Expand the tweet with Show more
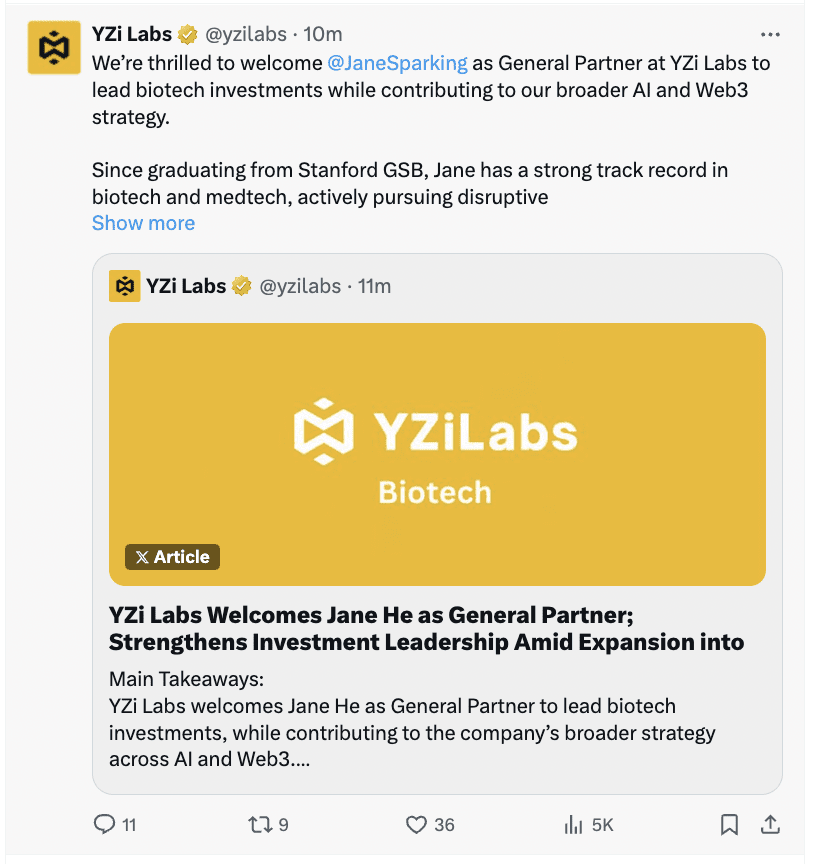Screen dimensions: 830x864 (x=143, y=222)
